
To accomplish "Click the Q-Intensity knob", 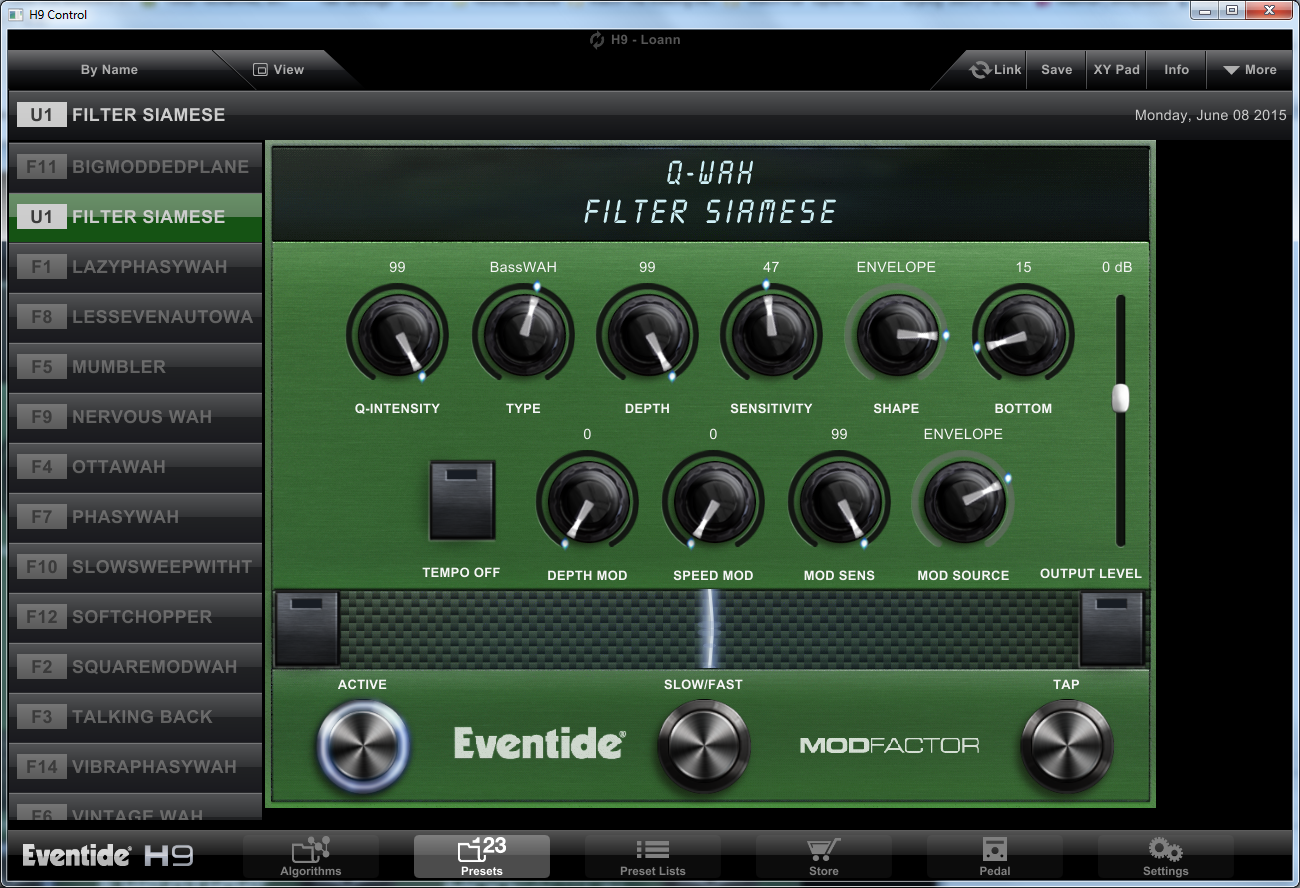I will point(397,334).
